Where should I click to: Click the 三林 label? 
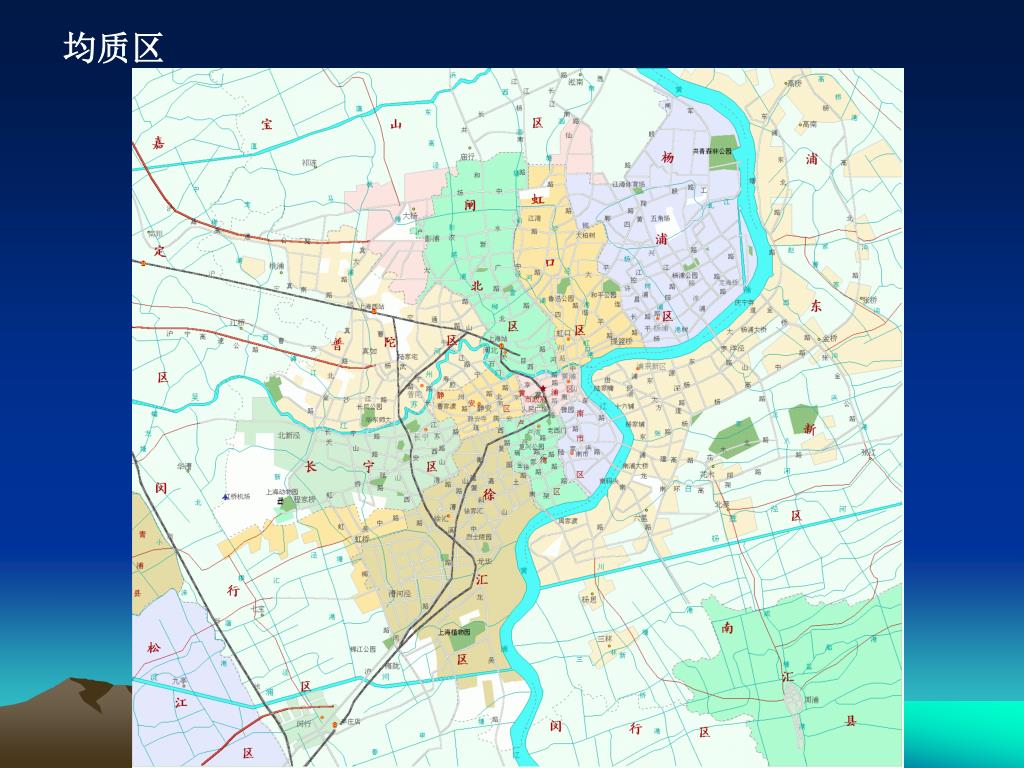[605, 639]
